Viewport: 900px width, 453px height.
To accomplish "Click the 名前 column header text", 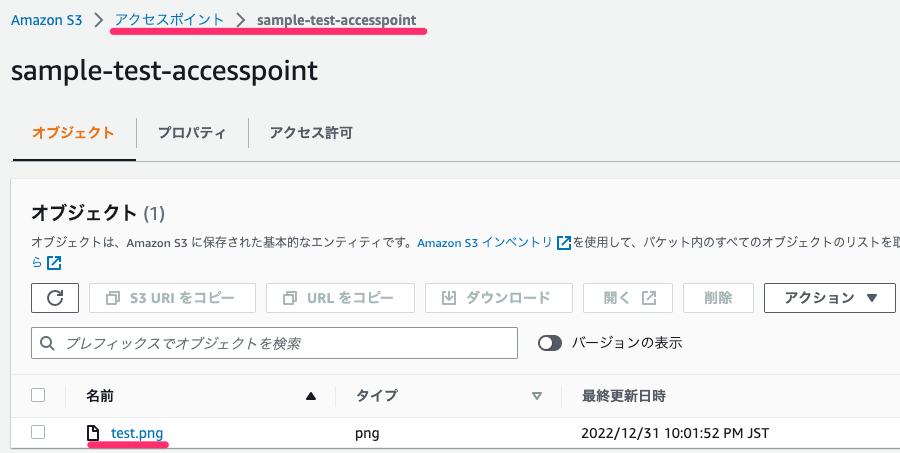I will pos(100,396).
